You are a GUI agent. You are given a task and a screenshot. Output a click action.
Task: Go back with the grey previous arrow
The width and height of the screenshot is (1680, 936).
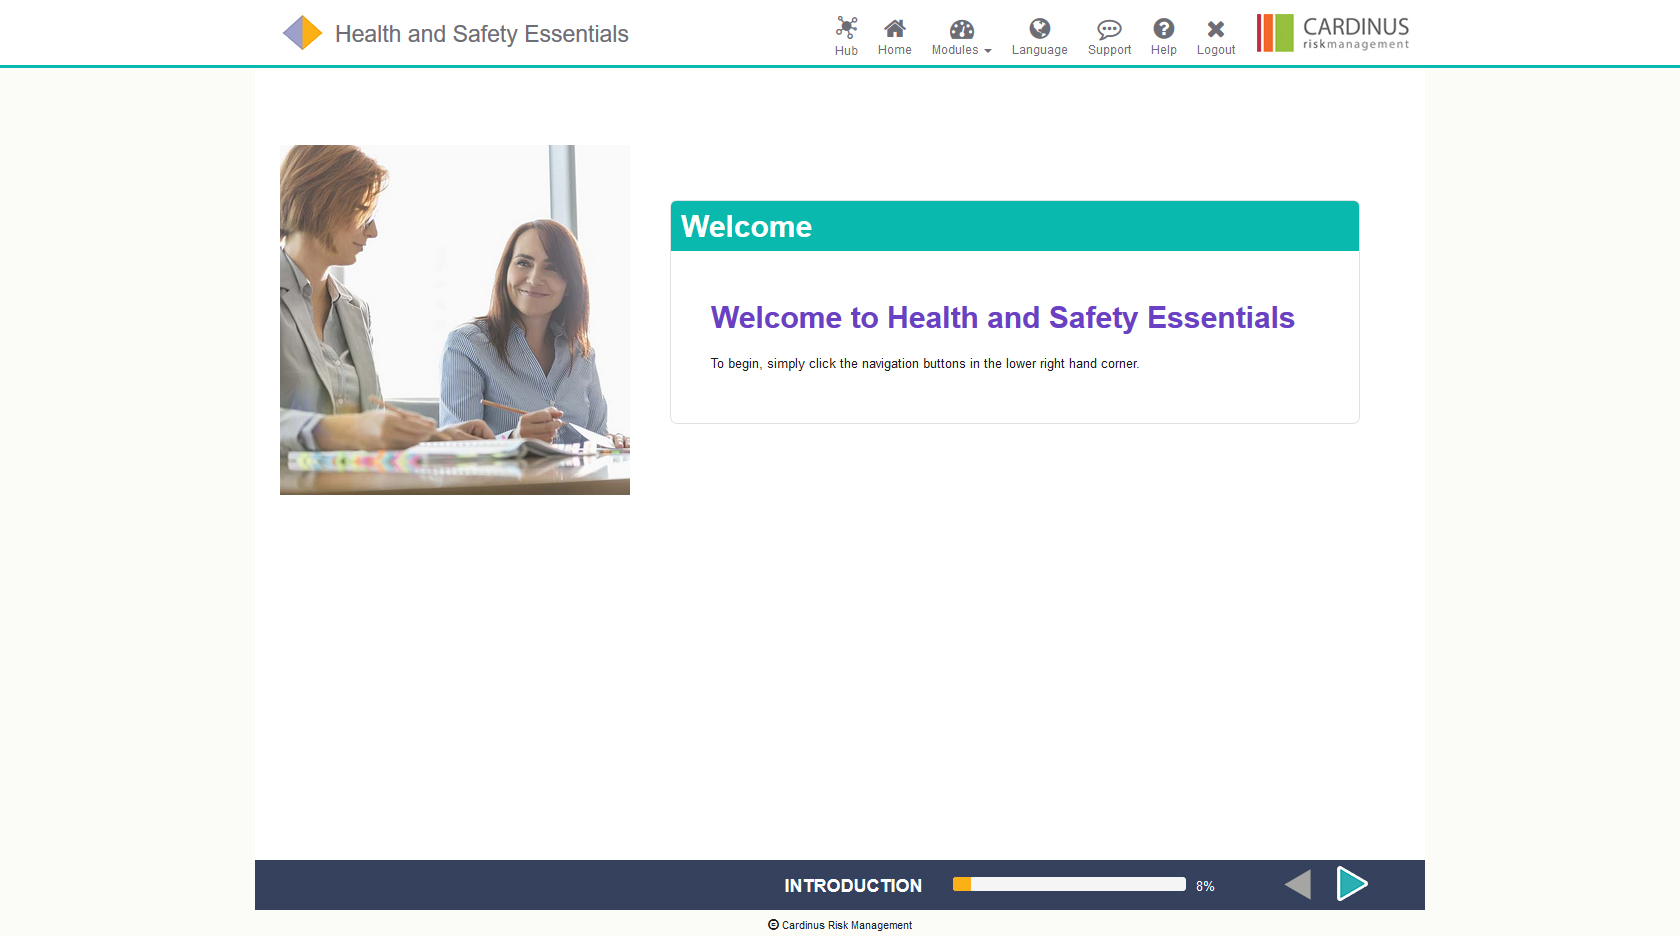click(1298, 884)
